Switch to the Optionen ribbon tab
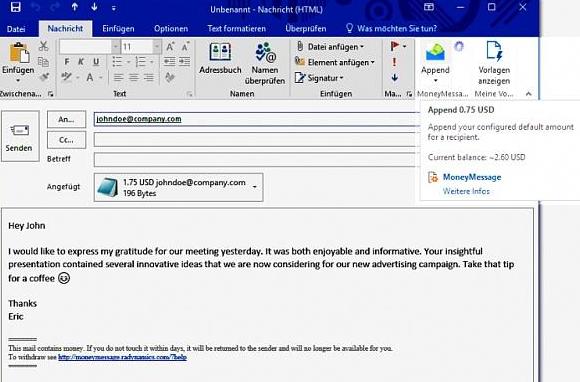This screenshot has width=580, height=382. click(x=171, y=28)
